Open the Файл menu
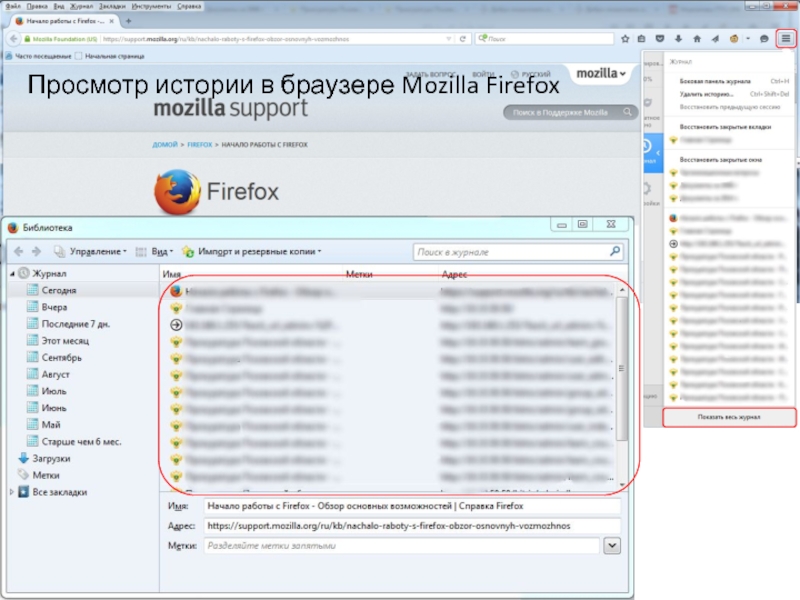 click(x=13, y=6)
